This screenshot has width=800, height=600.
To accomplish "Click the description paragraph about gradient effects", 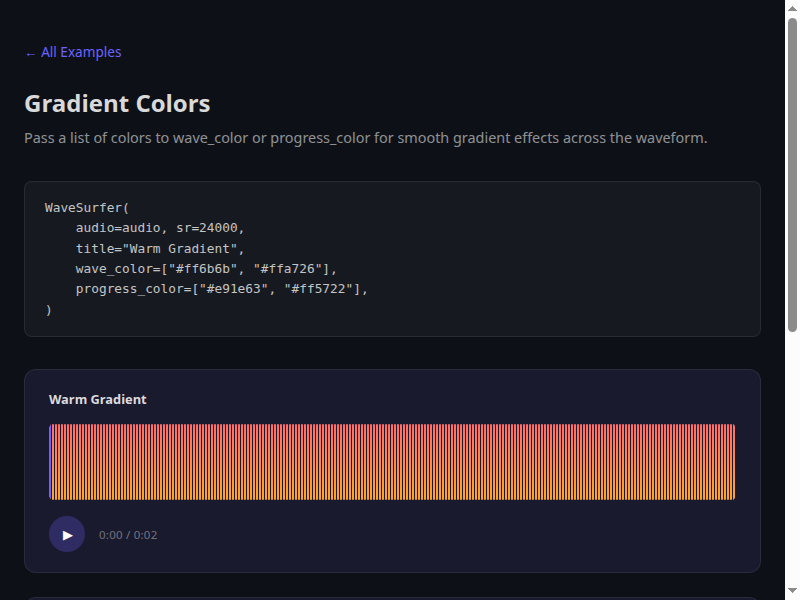I will [366, 138].
